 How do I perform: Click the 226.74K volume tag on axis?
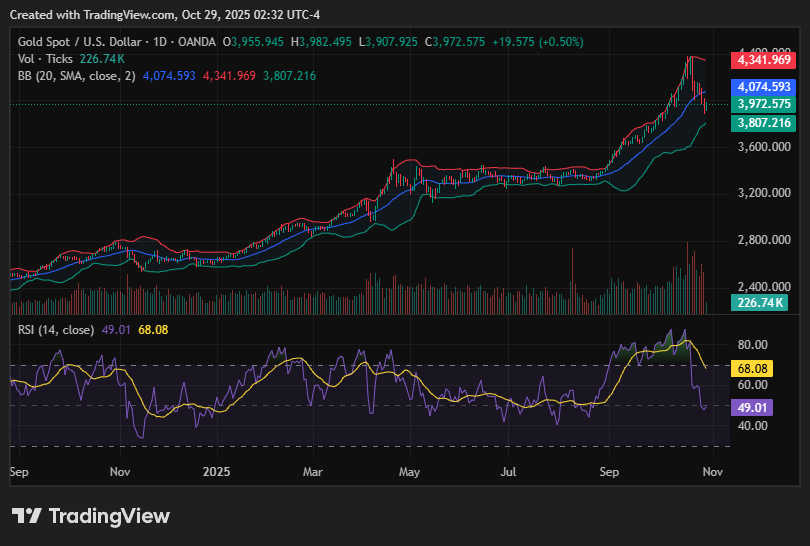pos(759,302)
